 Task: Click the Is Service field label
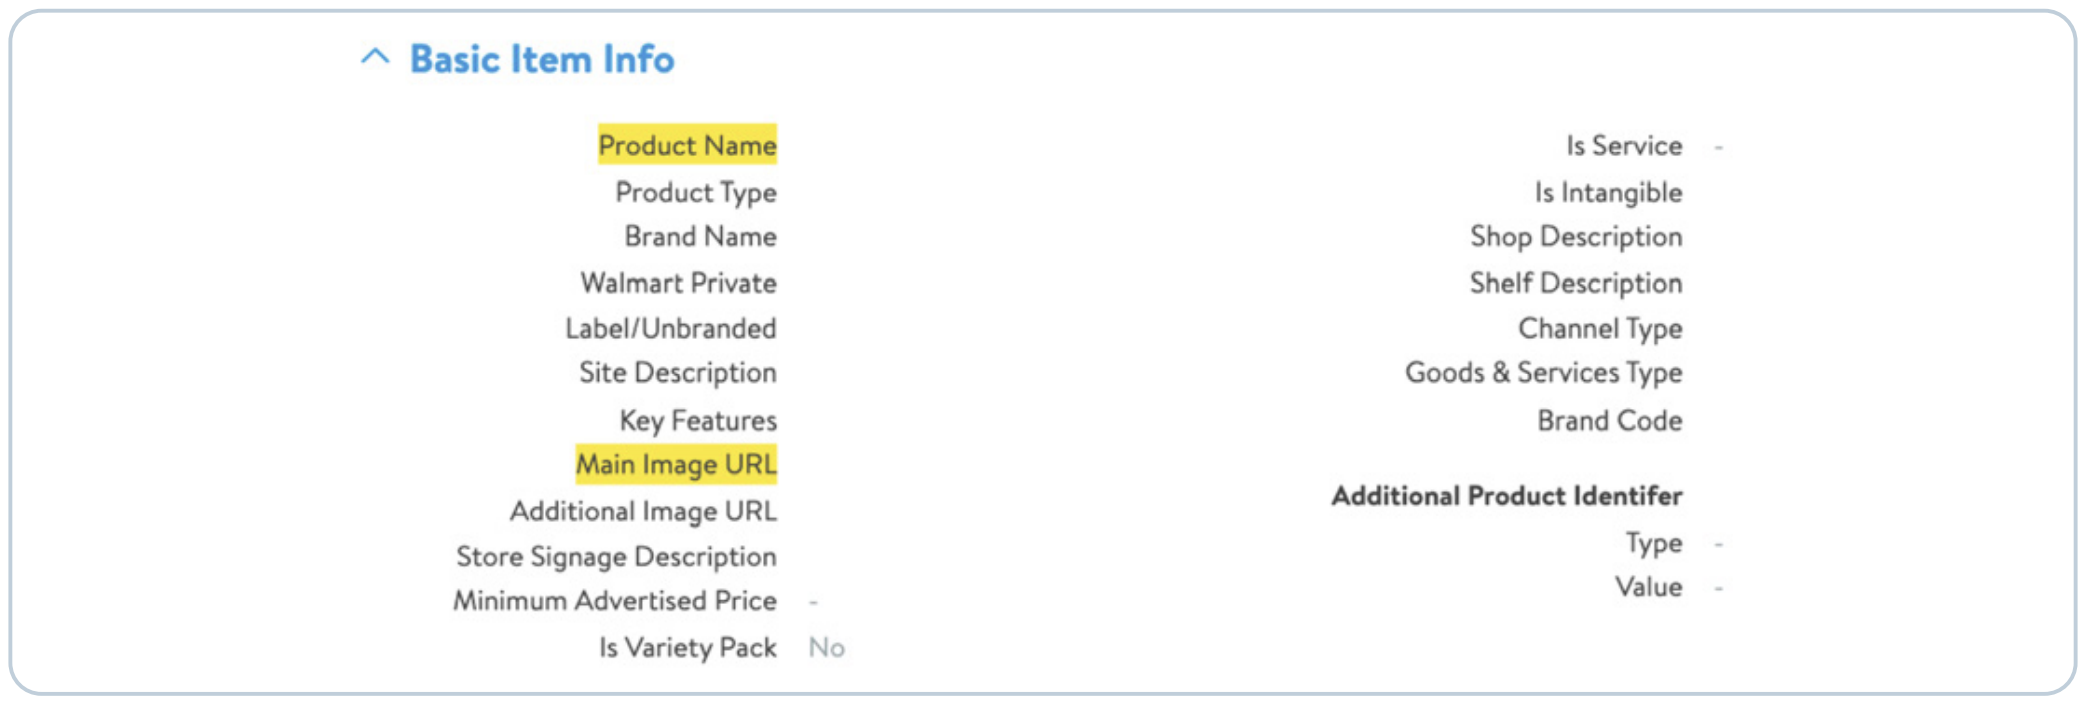(1624, 146)
